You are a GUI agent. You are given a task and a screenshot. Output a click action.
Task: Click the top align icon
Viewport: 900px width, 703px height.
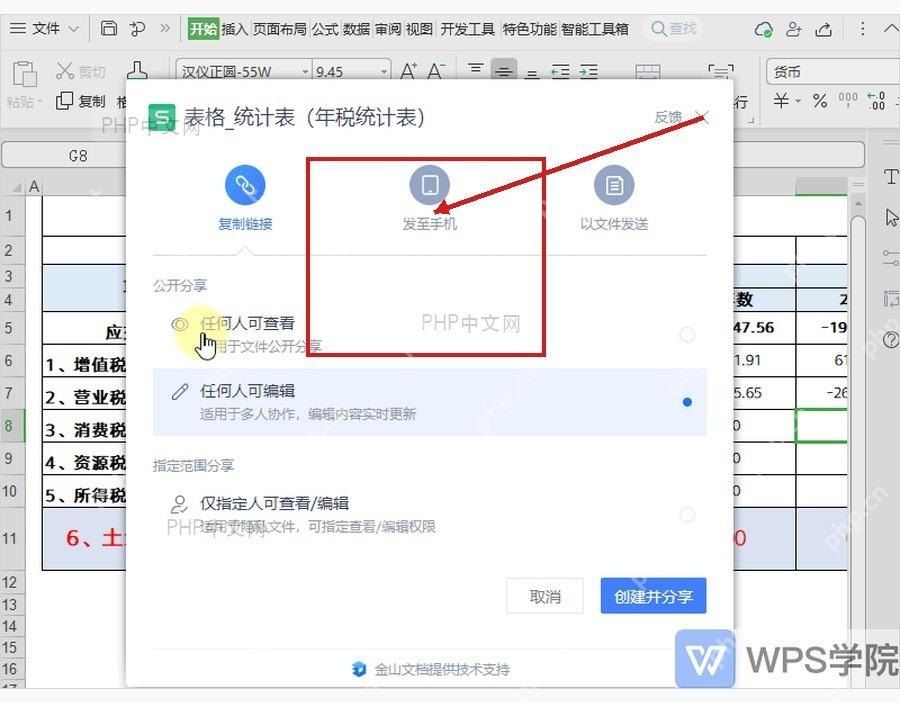click(475, 70)
